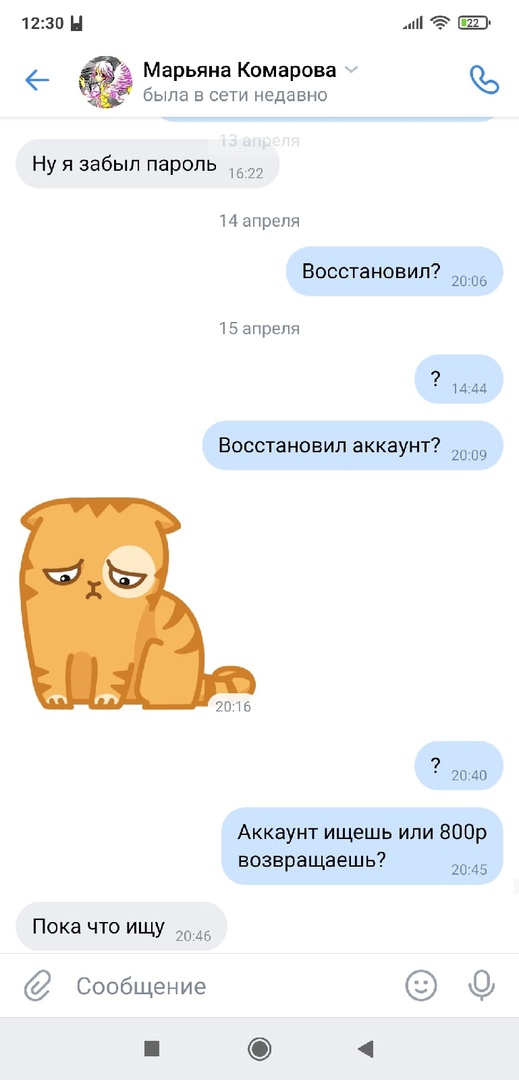Tap the question mark message at 14:44

459,380
